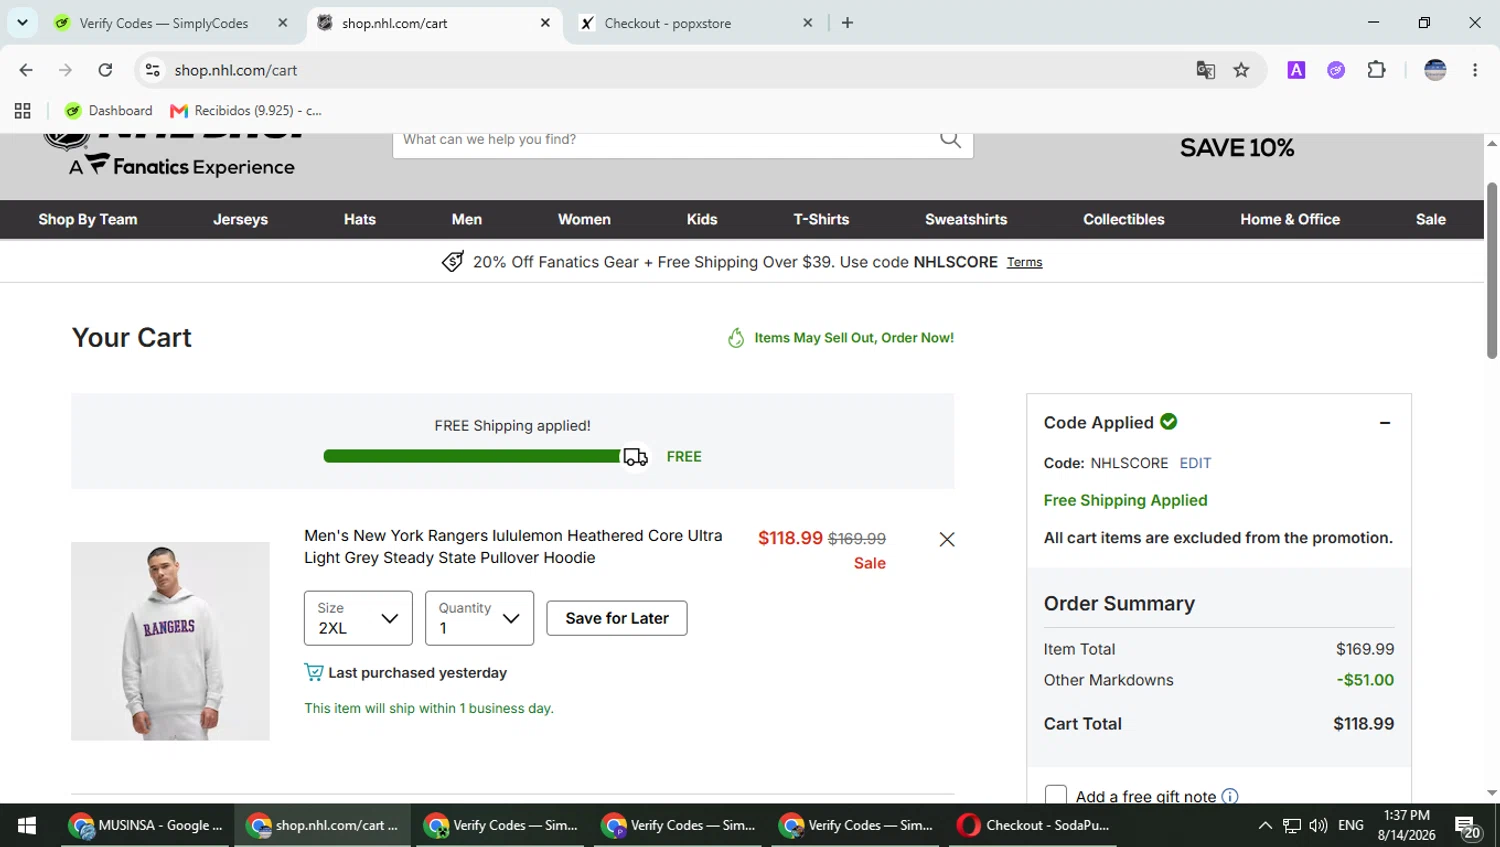
Task: Open a new browser tab
Action: [847, 23]
